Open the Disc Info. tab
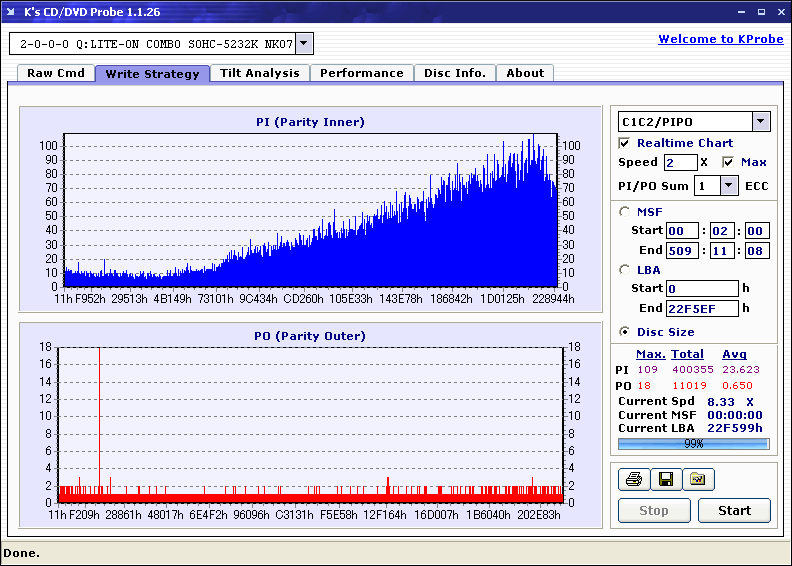The image size is (792, 566). pyautogui.click(x=455, y=73)
